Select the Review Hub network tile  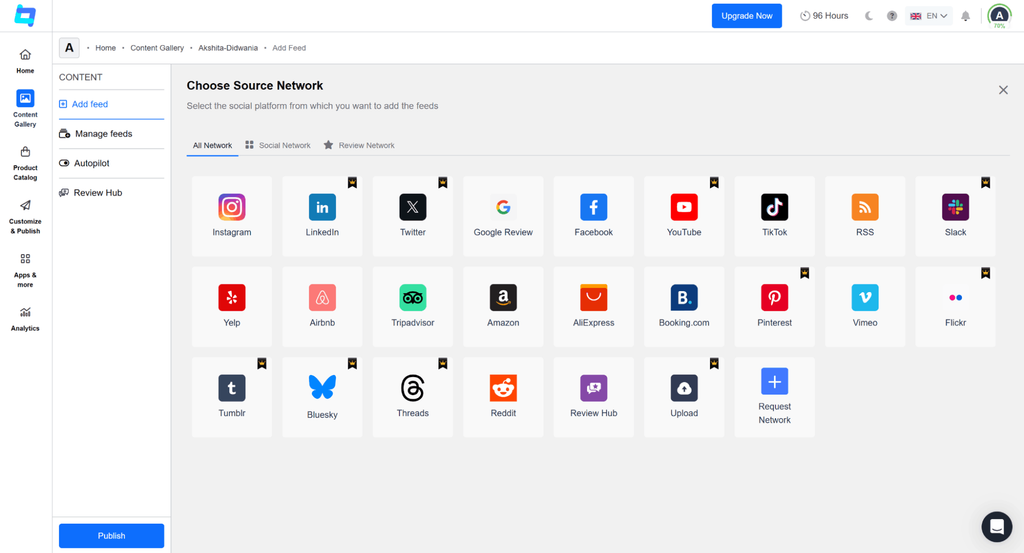click(x=594, y=397)
